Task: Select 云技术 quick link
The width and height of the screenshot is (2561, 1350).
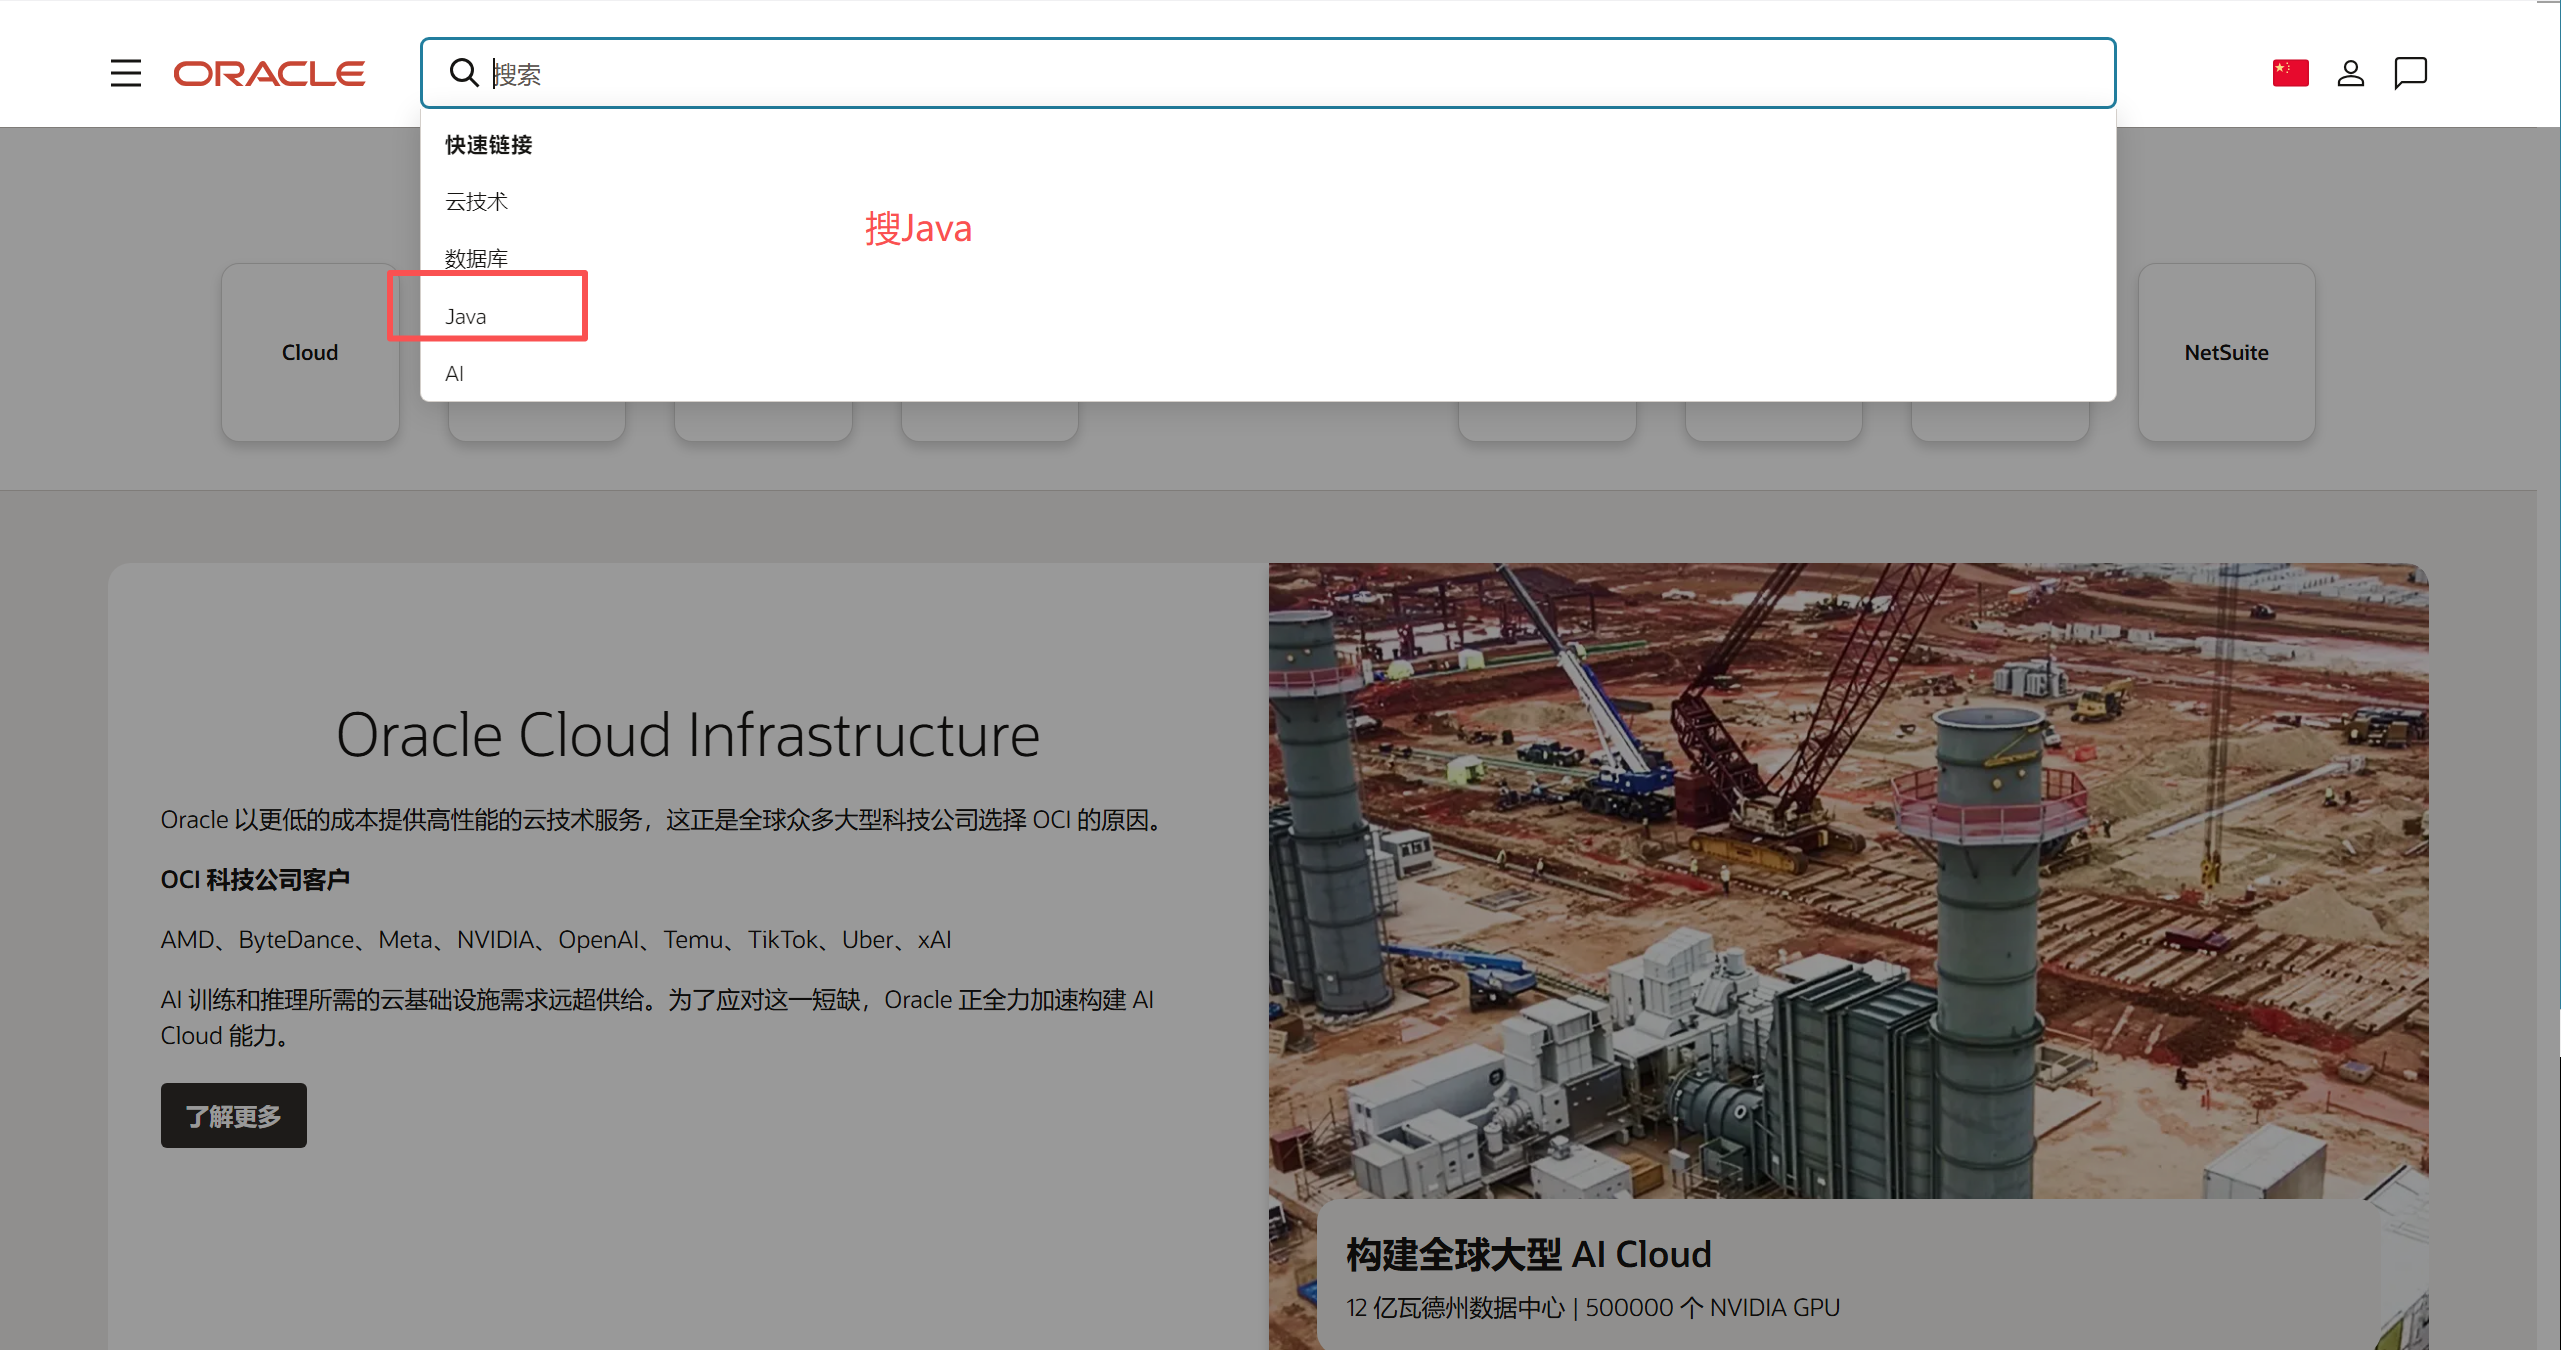Action: (x=476, y=202)
